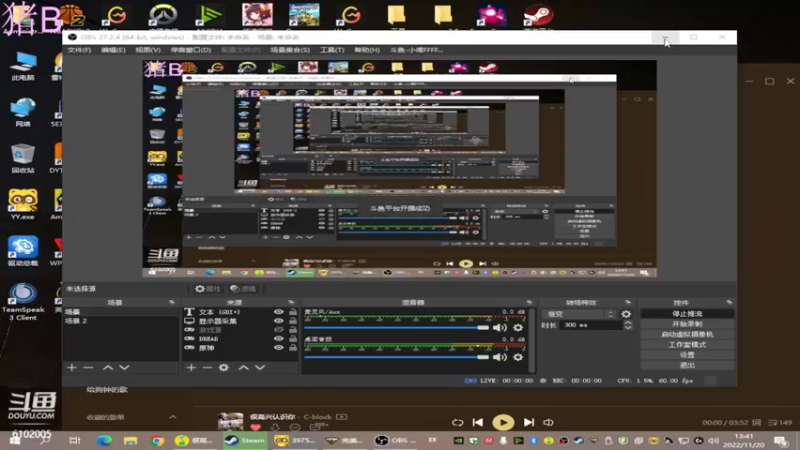
Task: Open Chrome from the taskbar
Action: tap(157, 440)
